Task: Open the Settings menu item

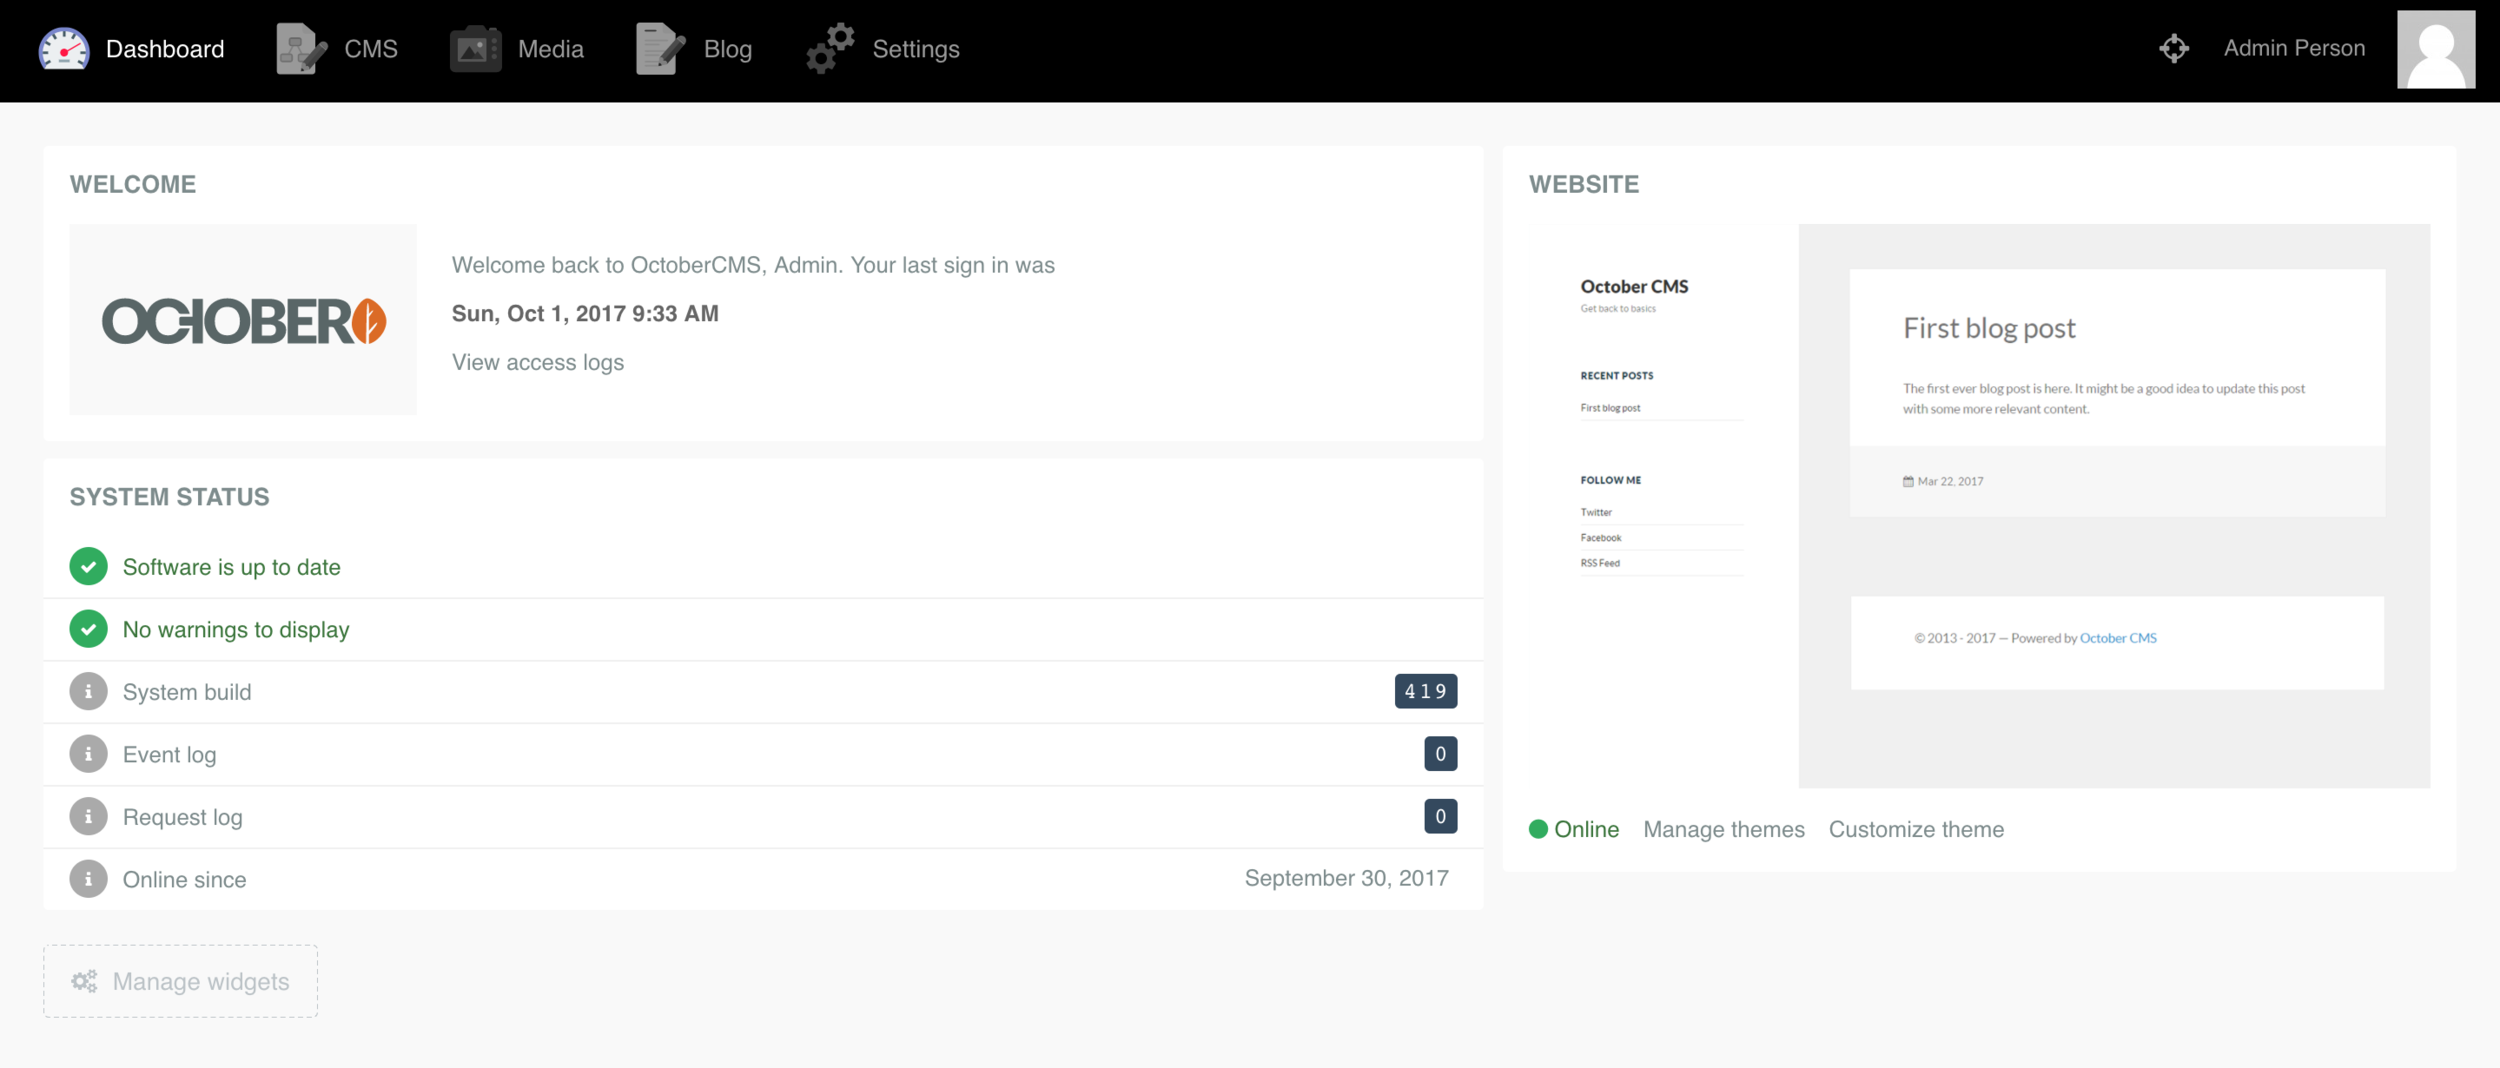Action: pyautogui.click(x=883, y=49)
